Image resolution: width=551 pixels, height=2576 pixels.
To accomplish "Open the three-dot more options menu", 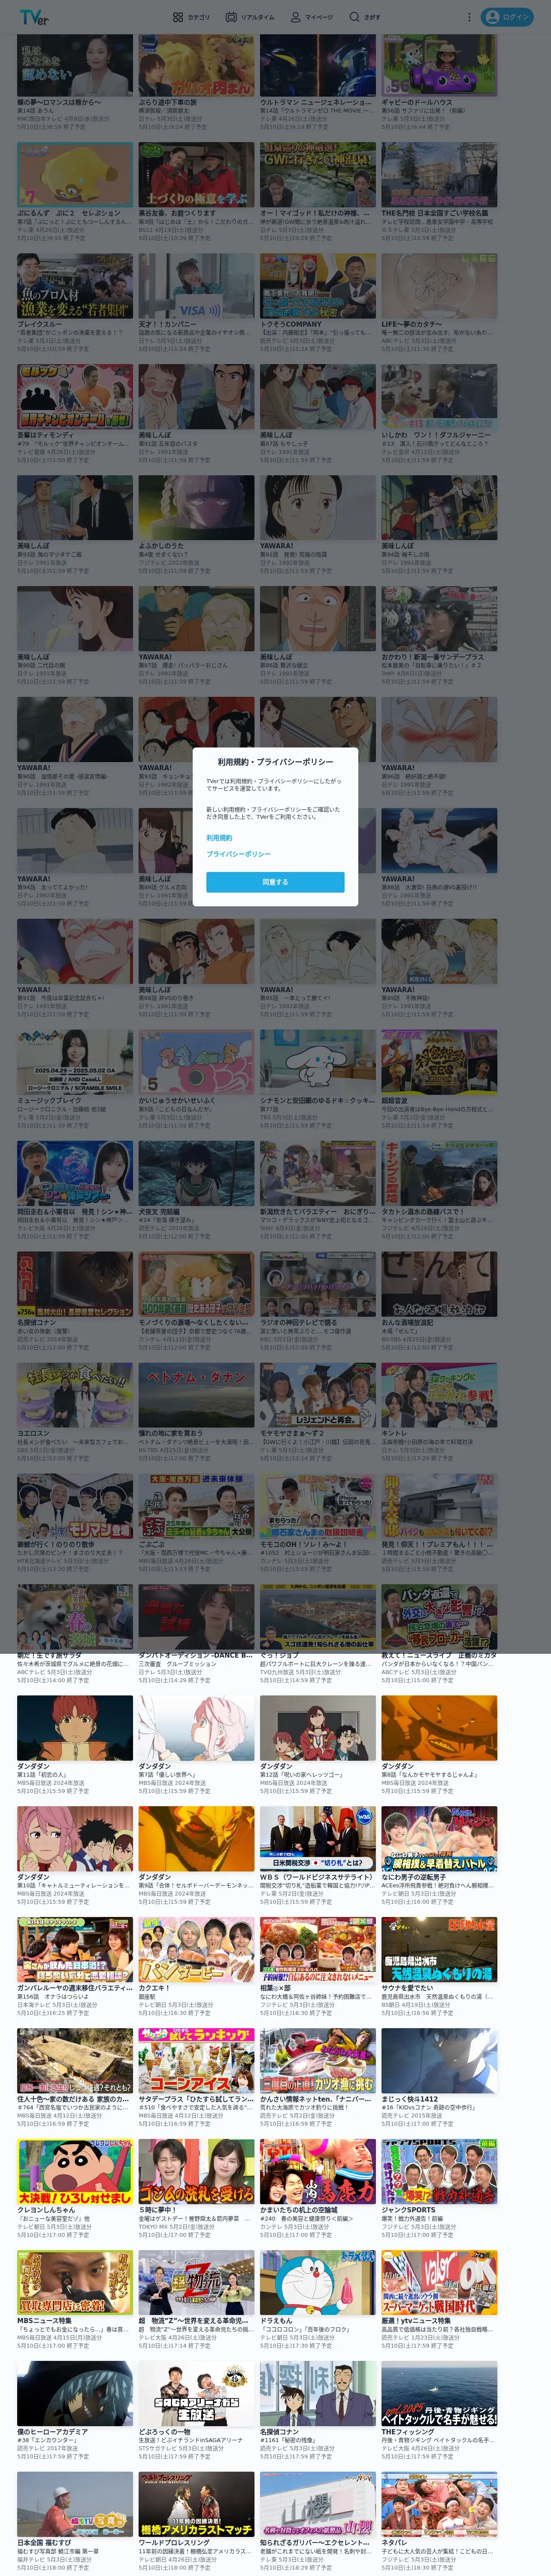I will (x=469, y=17).
